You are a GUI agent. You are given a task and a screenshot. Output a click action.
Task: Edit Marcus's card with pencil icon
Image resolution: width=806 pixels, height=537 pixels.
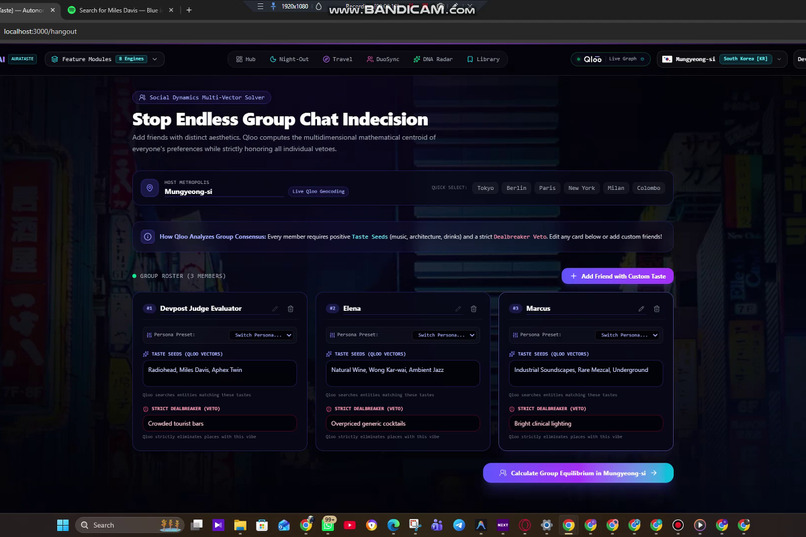coord(641,309)
